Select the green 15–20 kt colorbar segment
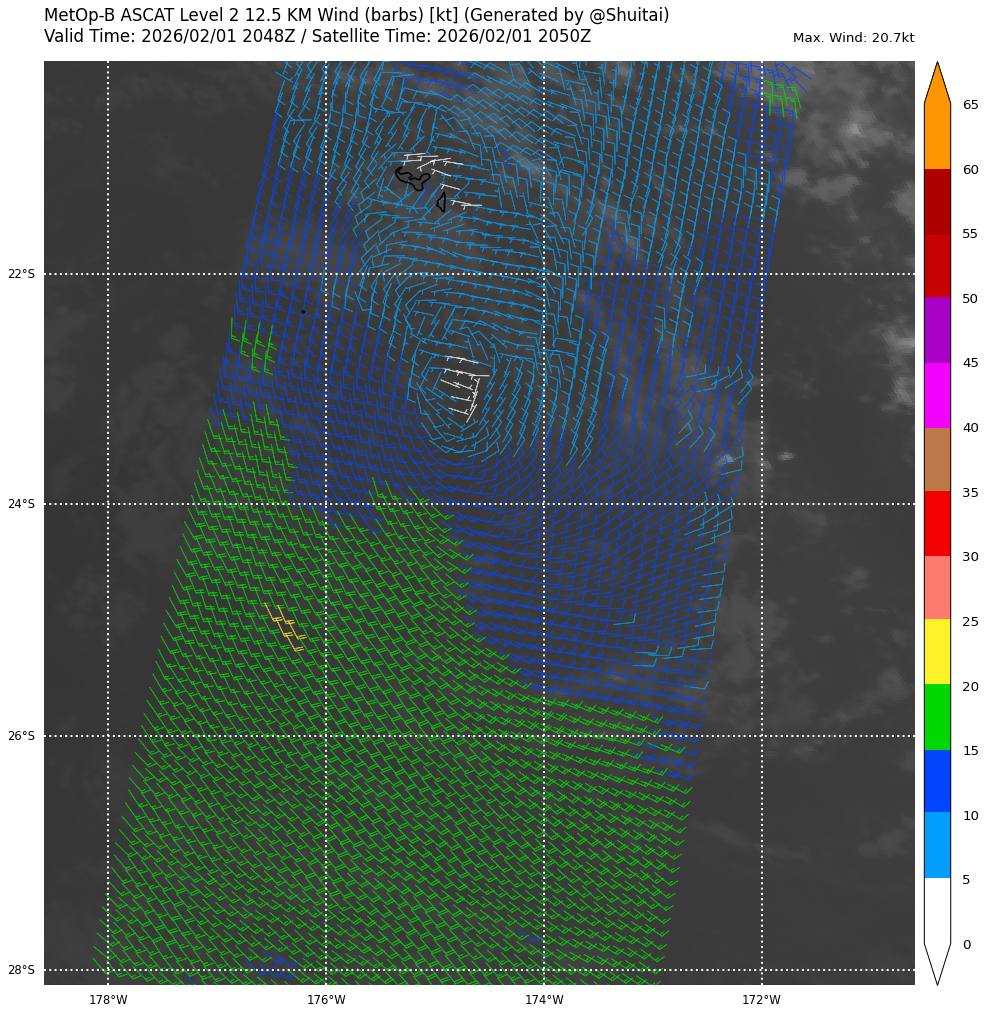 pos(937,717)
